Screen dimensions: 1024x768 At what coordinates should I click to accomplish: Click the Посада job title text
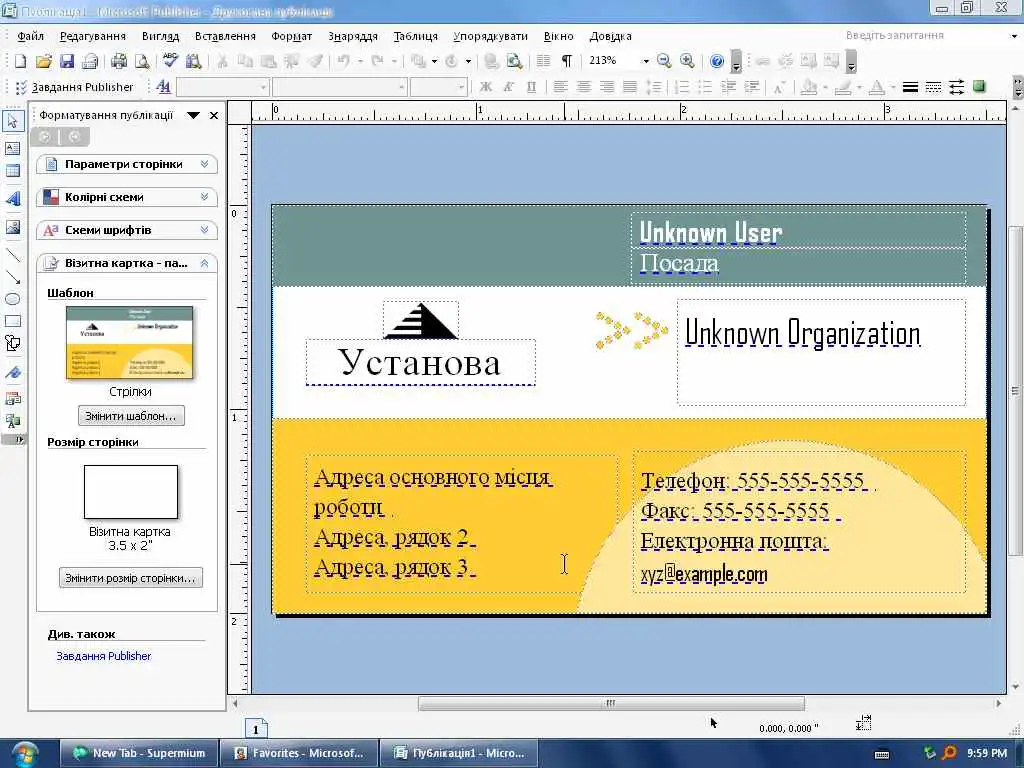click(x=679, y=263)
